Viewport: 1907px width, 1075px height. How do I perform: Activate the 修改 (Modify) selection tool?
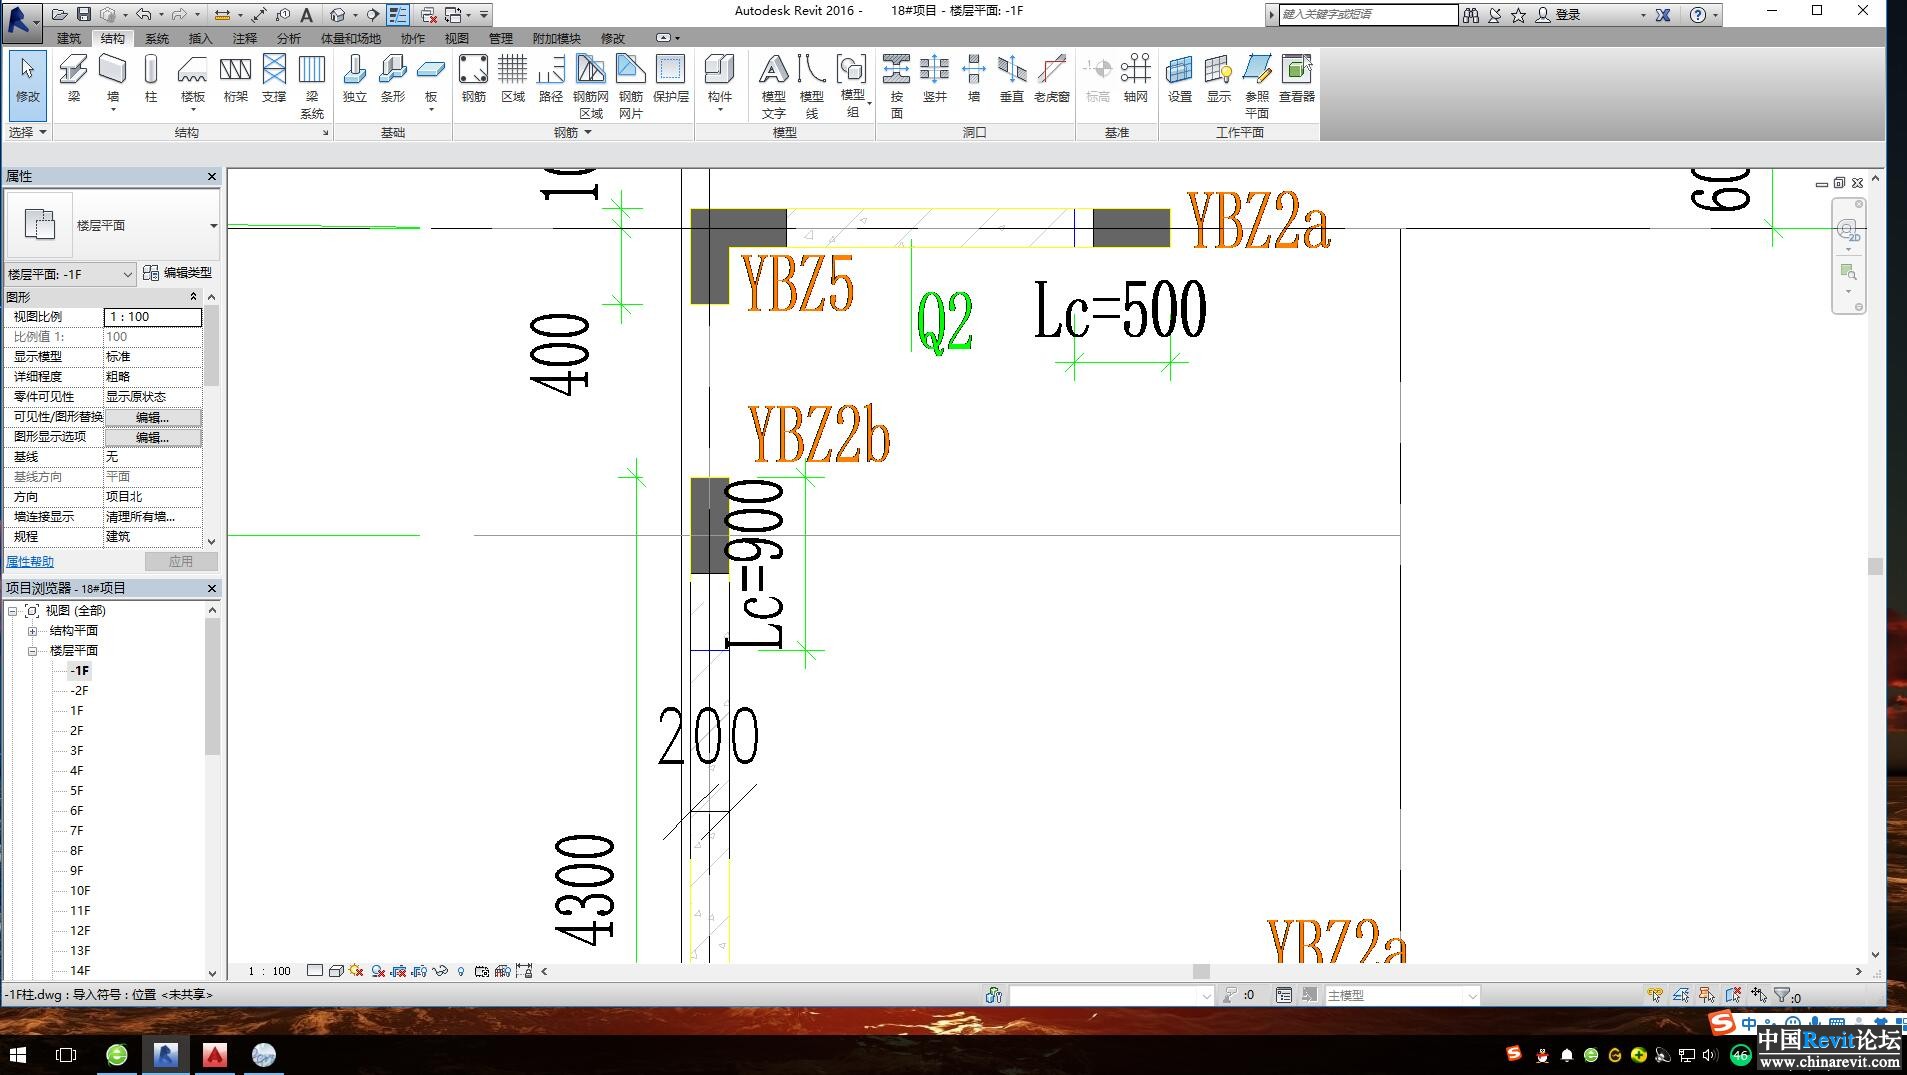click(27, 79)
